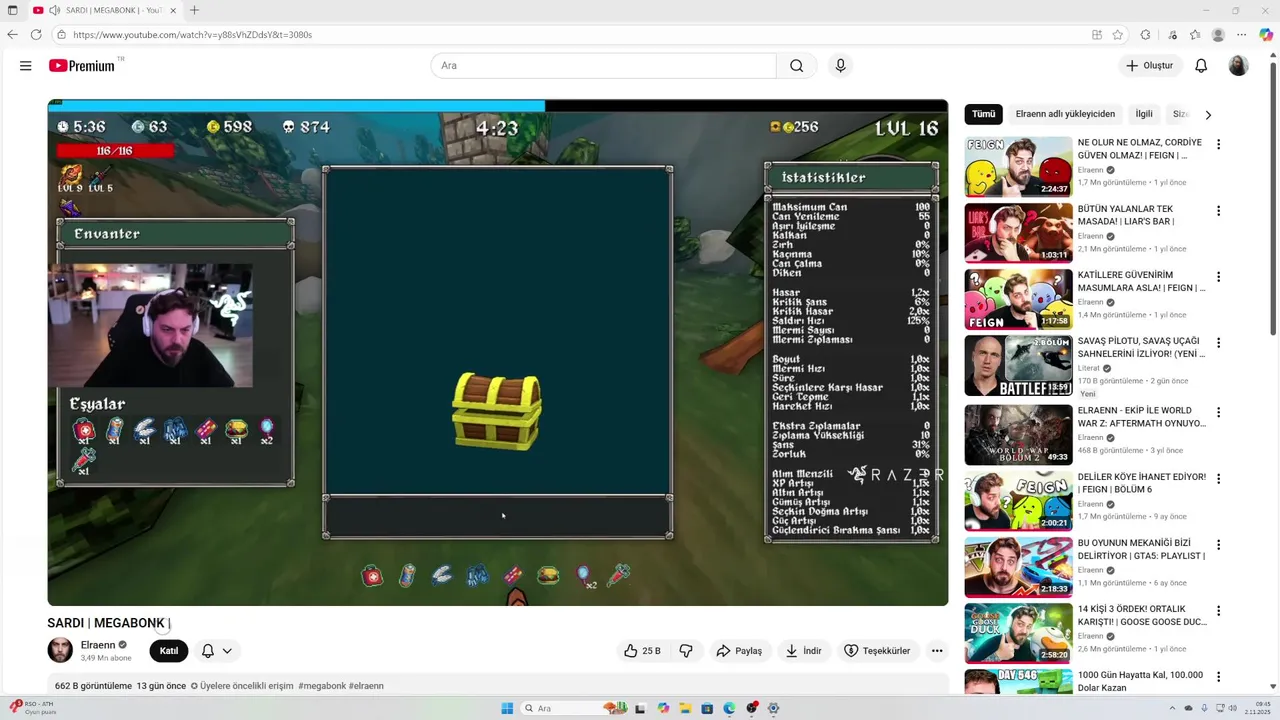This screenshot has height=720, width=1280.
Task: Open options for the Feign Cordiye video
Action: [1218, 145]
